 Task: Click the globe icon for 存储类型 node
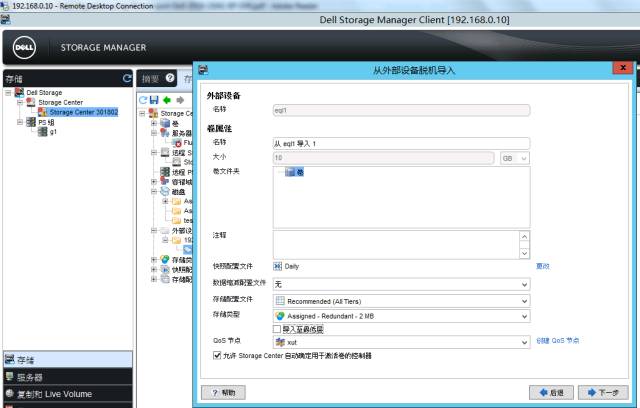164,259
